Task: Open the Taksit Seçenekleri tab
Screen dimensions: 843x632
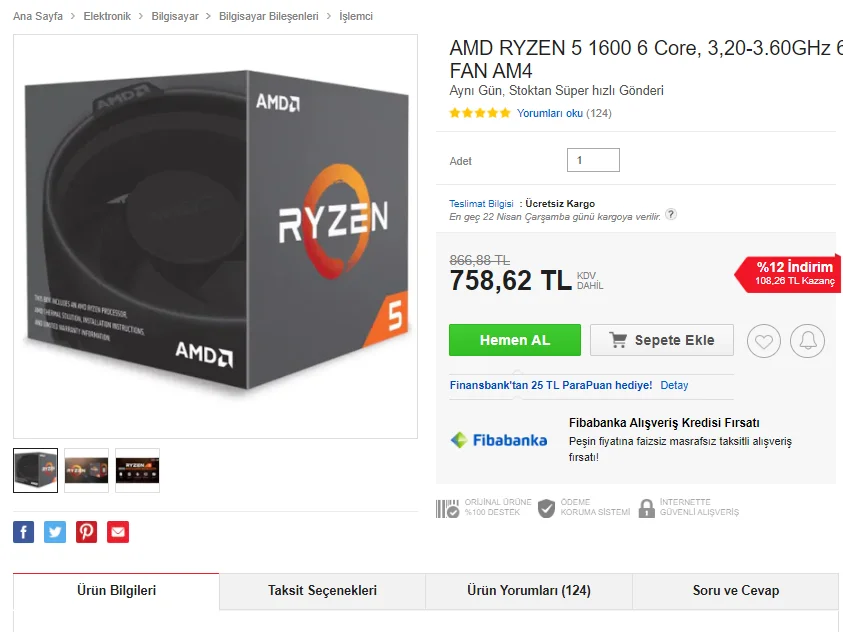Action: [x=323, y=591]
